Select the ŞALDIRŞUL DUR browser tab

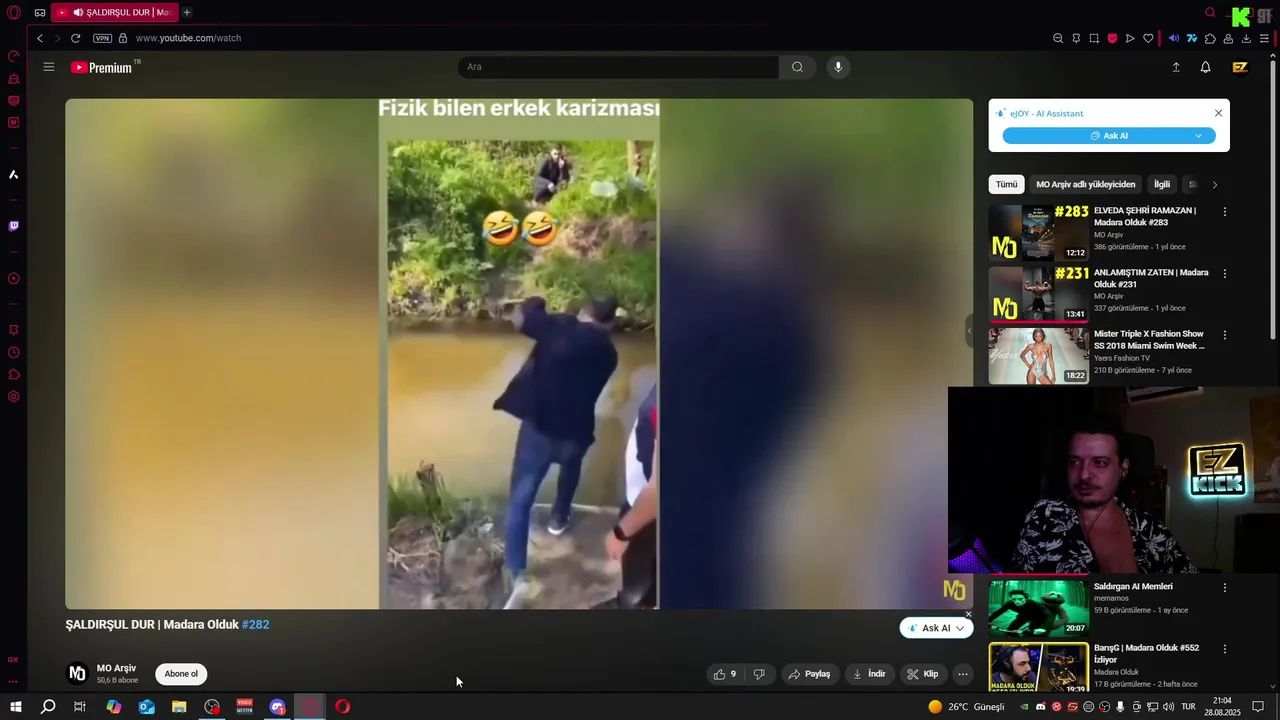click(x=114, y=12)
